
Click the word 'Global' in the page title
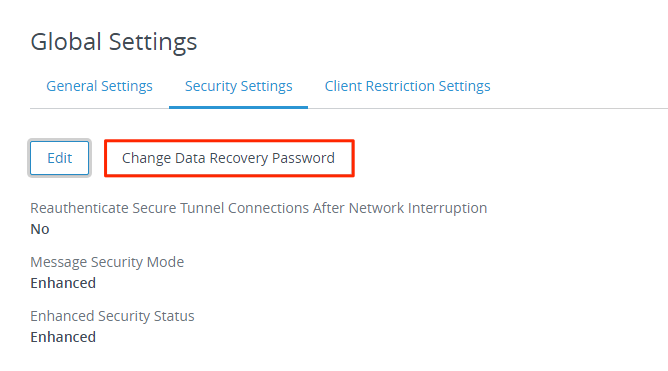66,42
